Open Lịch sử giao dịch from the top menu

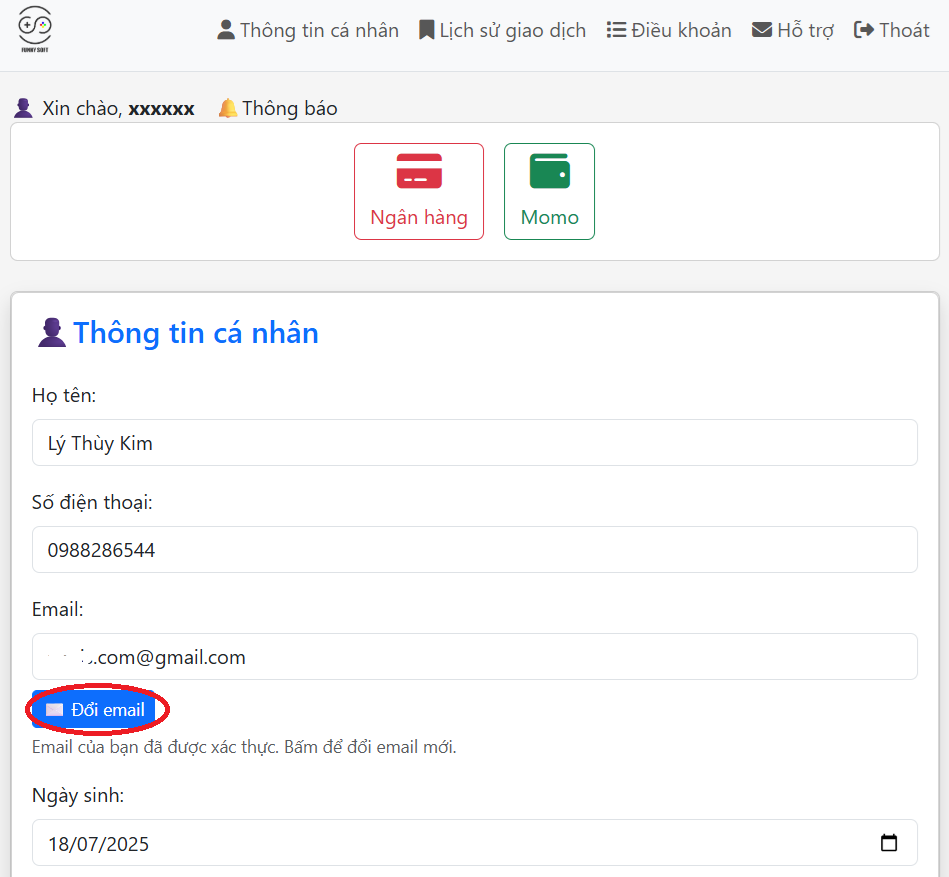(511, 29)
